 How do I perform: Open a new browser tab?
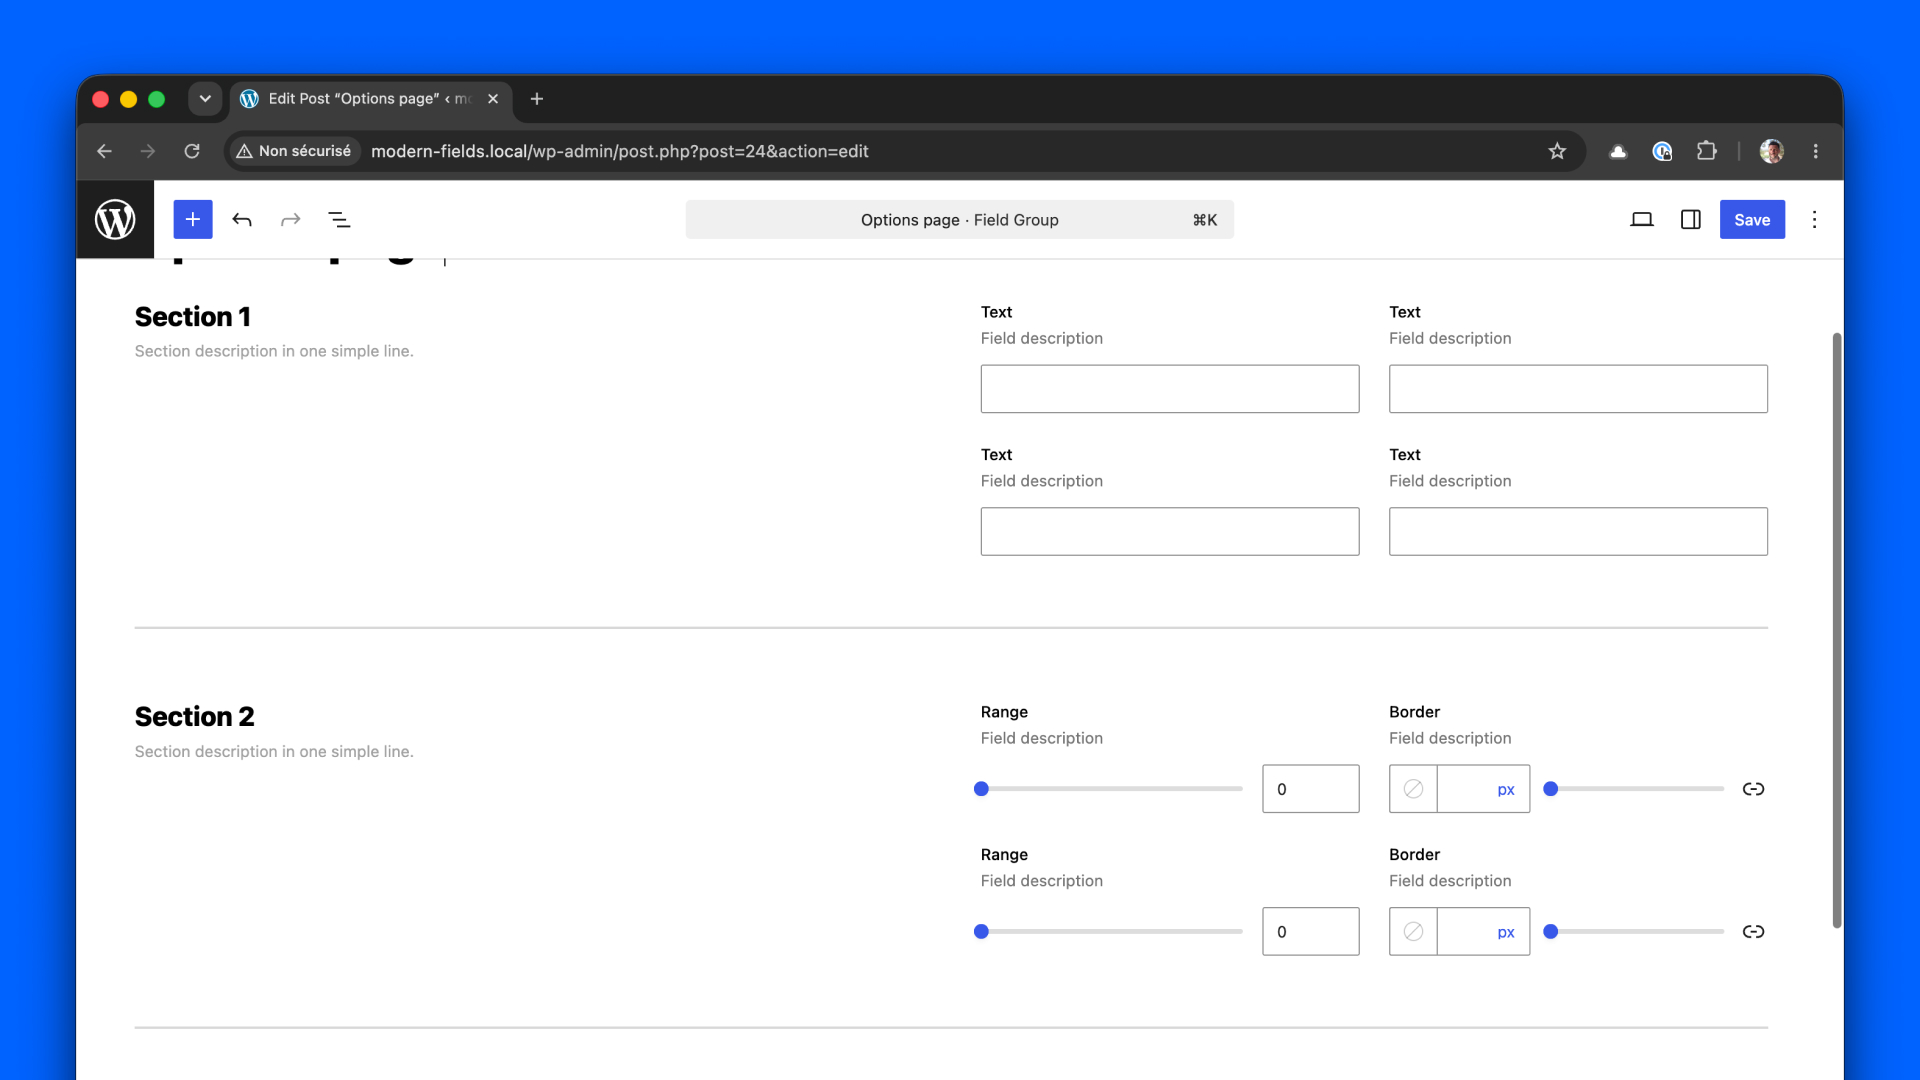(x=537, y=98)
